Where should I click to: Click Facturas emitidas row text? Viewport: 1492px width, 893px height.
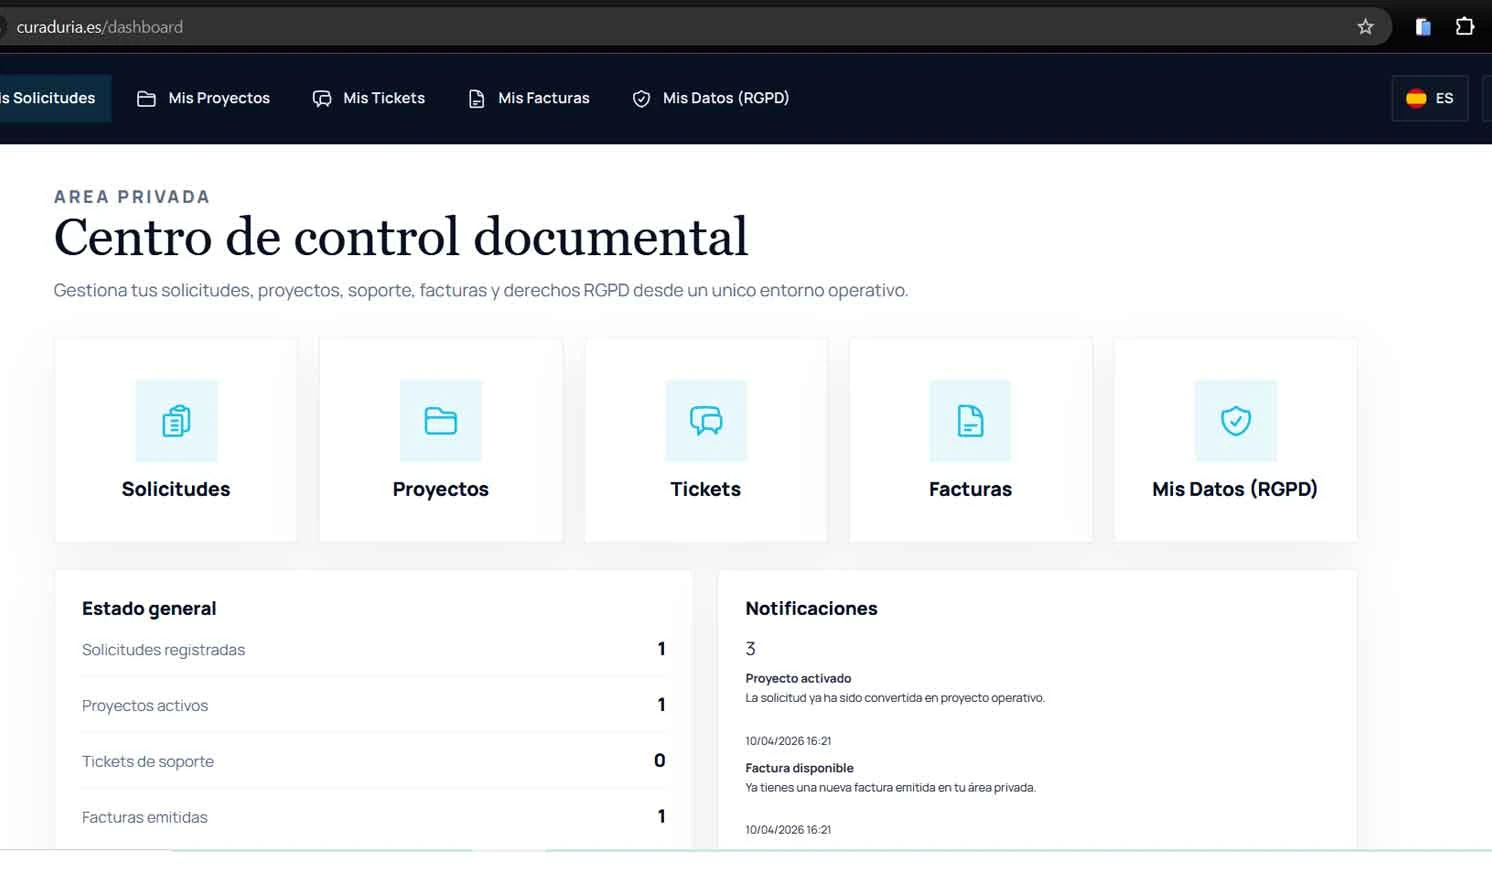145,818
